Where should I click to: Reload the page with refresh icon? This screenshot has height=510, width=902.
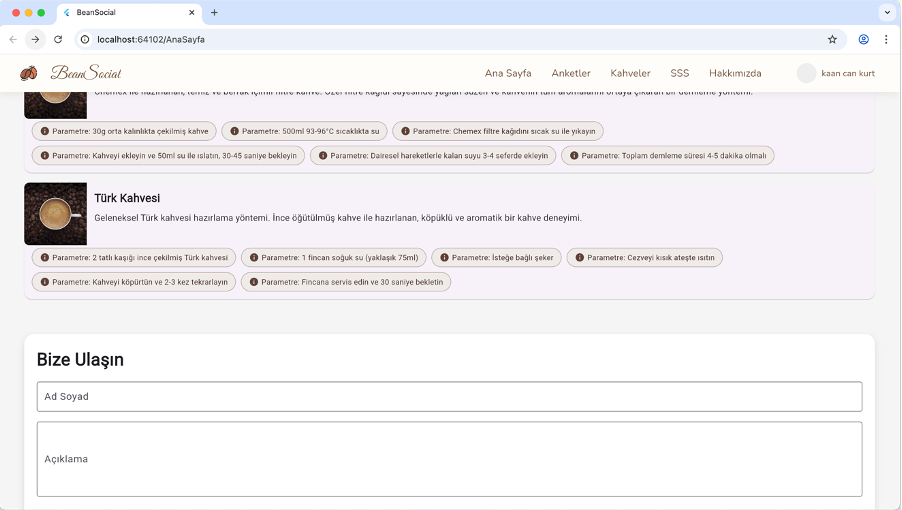point(58,39)
